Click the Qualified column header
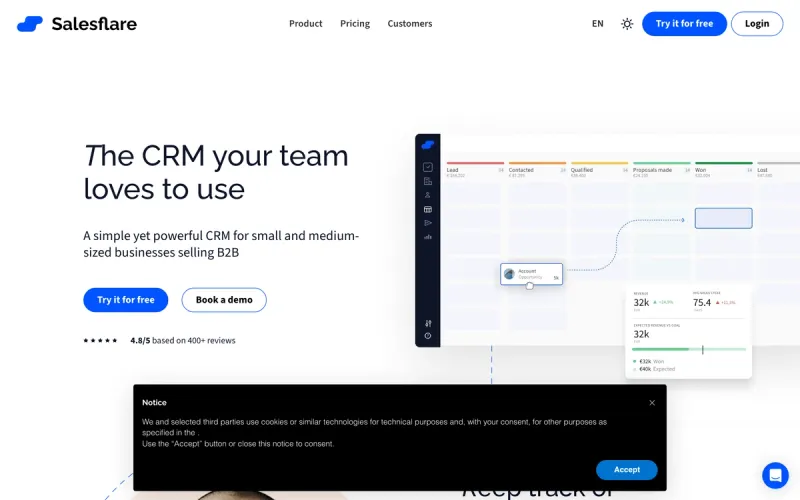800x500 pixels. (599, 170)
